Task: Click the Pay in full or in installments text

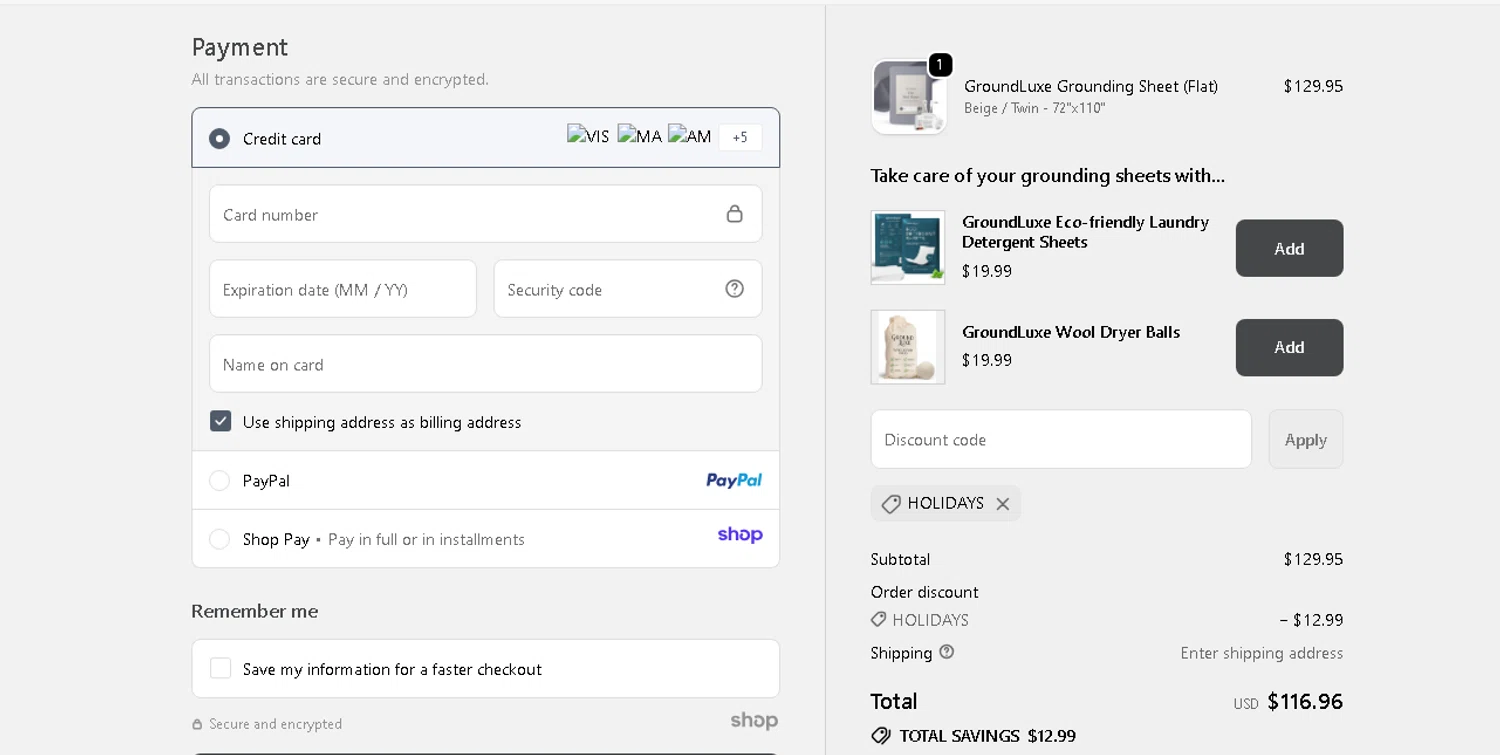Action: (426, 539)
